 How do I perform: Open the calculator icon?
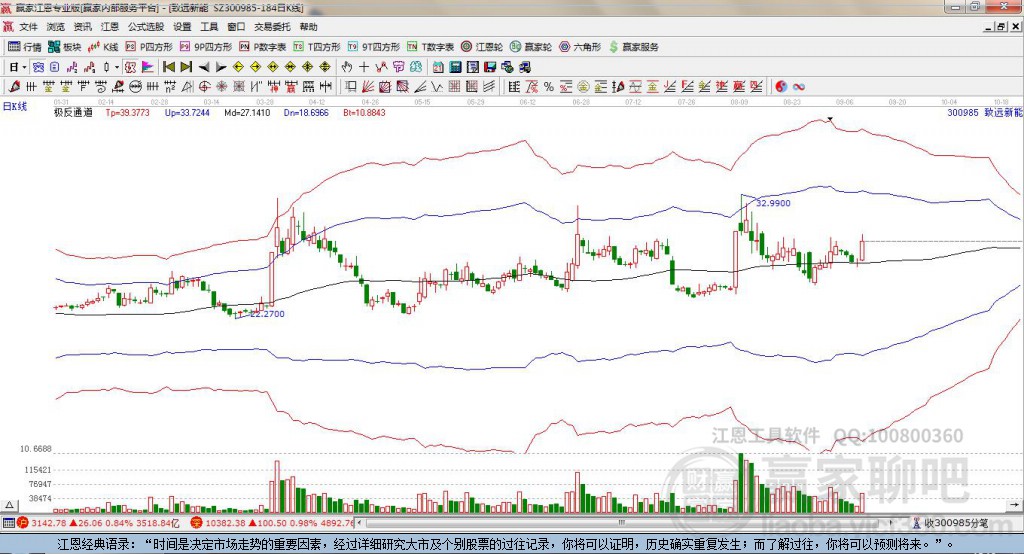(455, 67)
